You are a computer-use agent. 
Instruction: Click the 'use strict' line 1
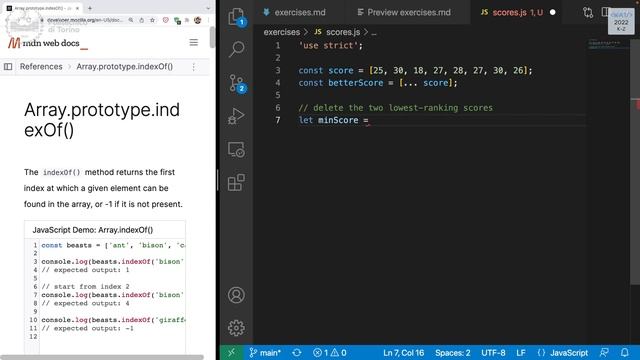point(331,45)
